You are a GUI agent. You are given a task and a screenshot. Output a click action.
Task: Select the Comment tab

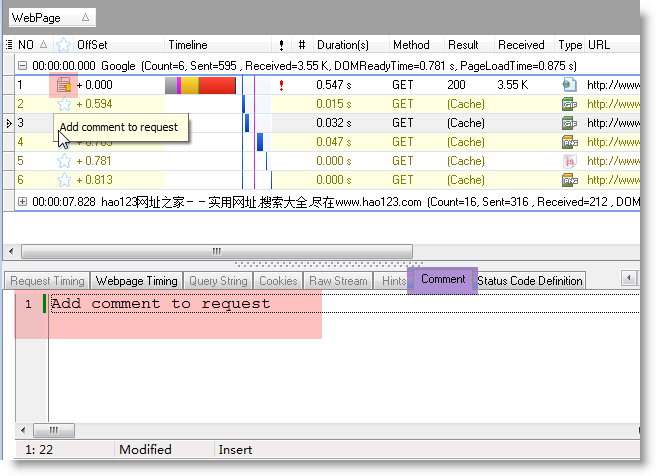442,280
